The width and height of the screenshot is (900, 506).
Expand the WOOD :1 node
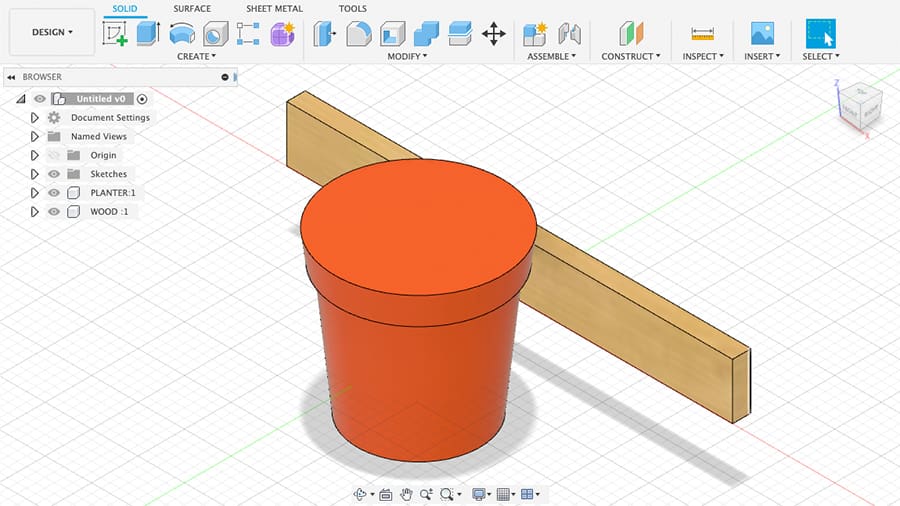tap(34, 212)
